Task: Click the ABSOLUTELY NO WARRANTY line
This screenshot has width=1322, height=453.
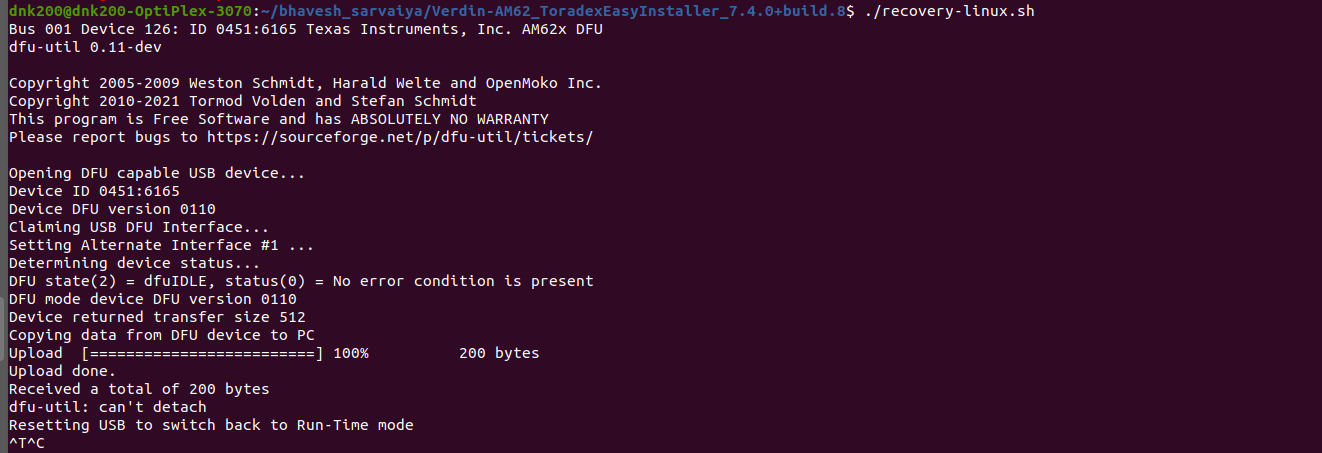Action: (278, 119)
